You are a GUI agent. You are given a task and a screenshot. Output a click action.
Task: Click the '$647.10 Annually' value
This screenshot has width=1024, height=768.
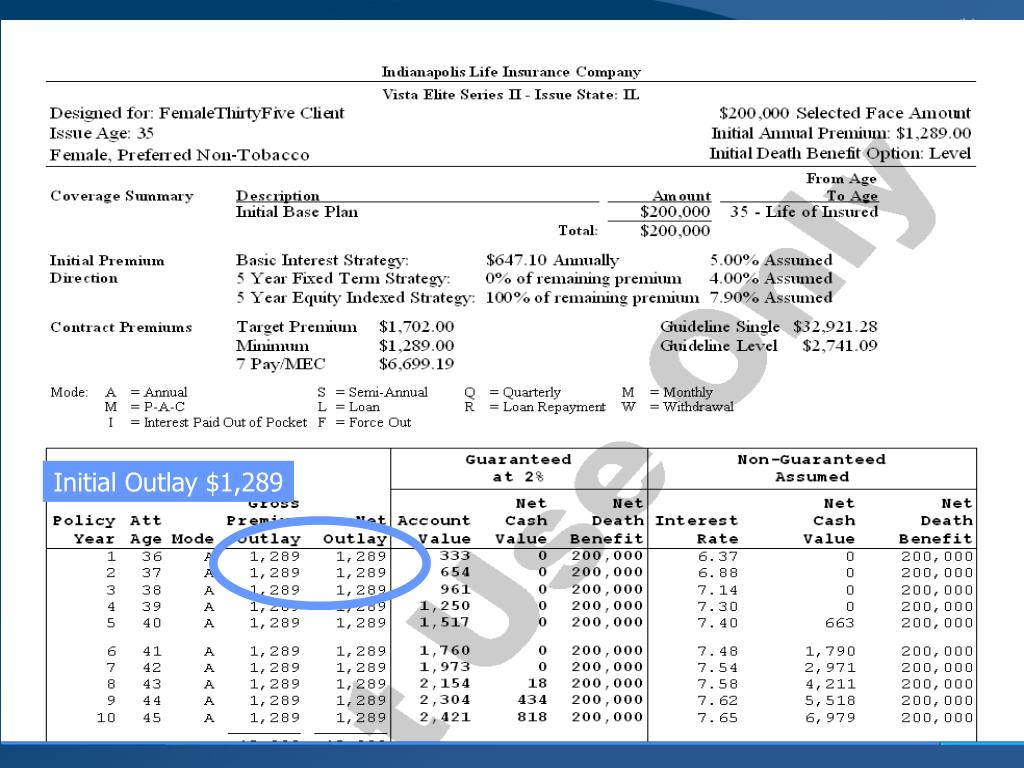coord(552,260)
